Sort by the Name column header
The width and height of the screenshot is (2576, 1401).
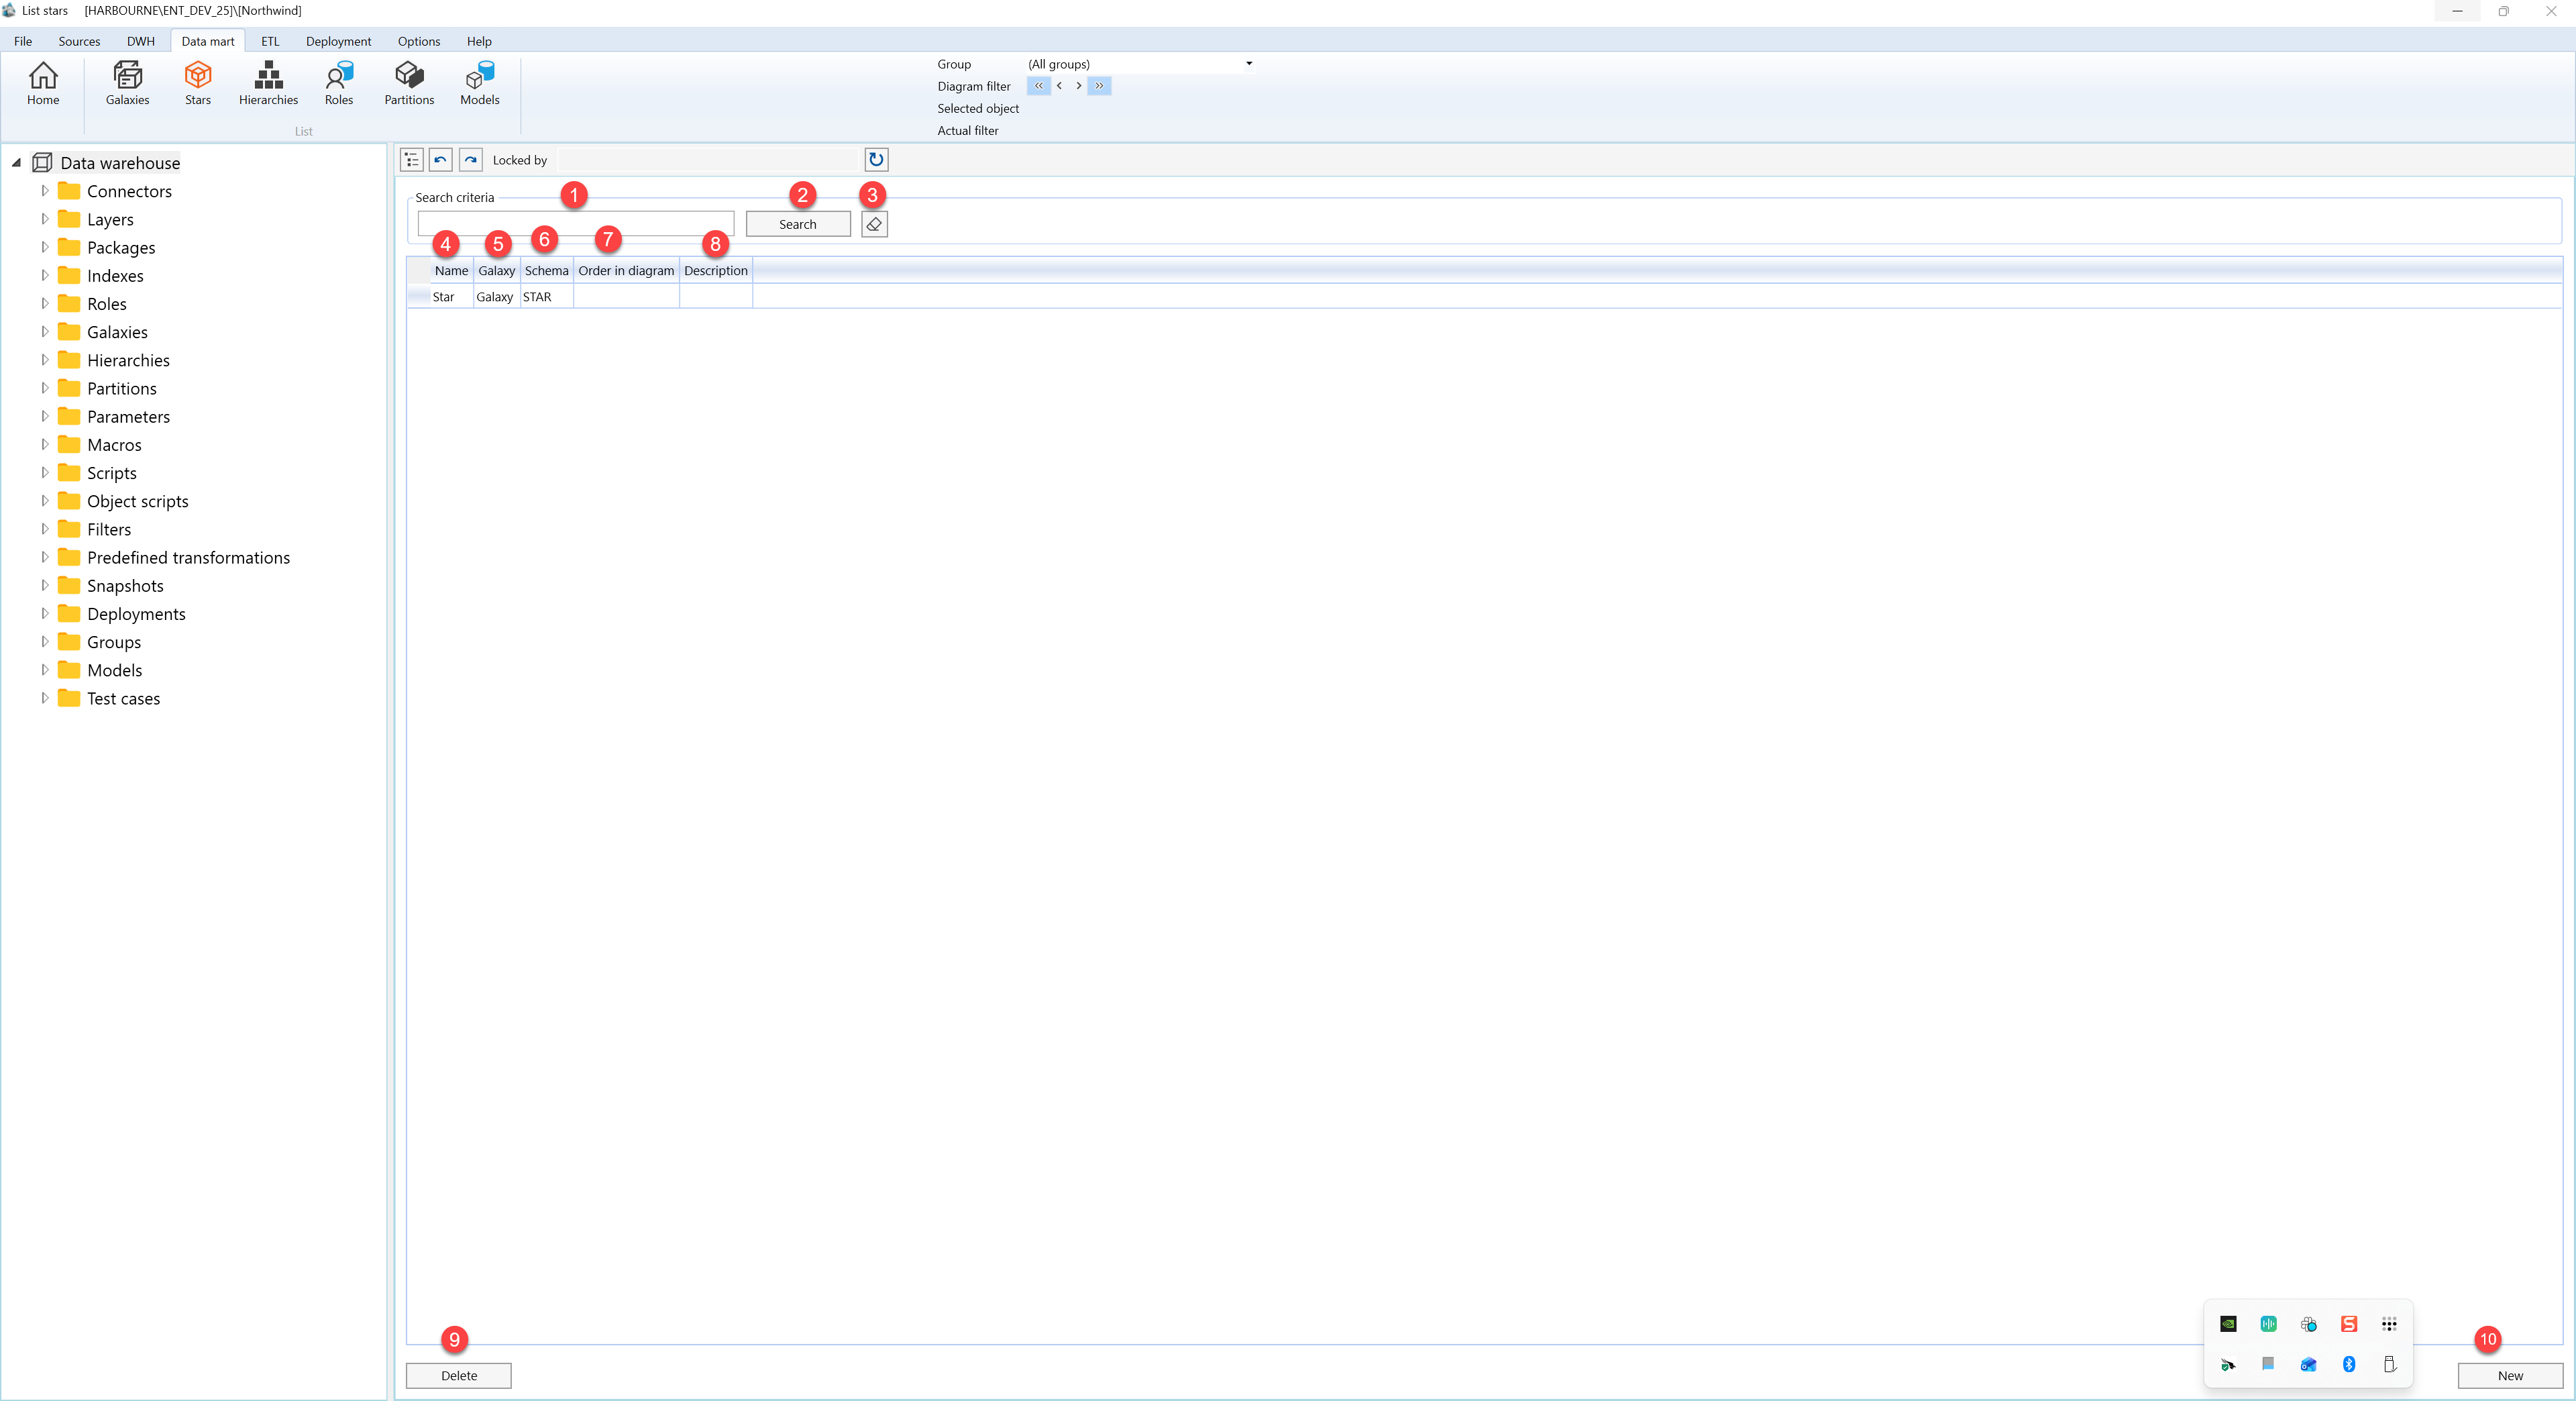tap(451, 271)
